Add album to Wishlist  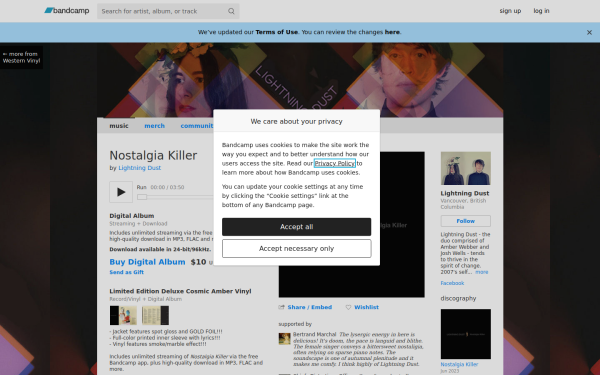pos(366,307)
